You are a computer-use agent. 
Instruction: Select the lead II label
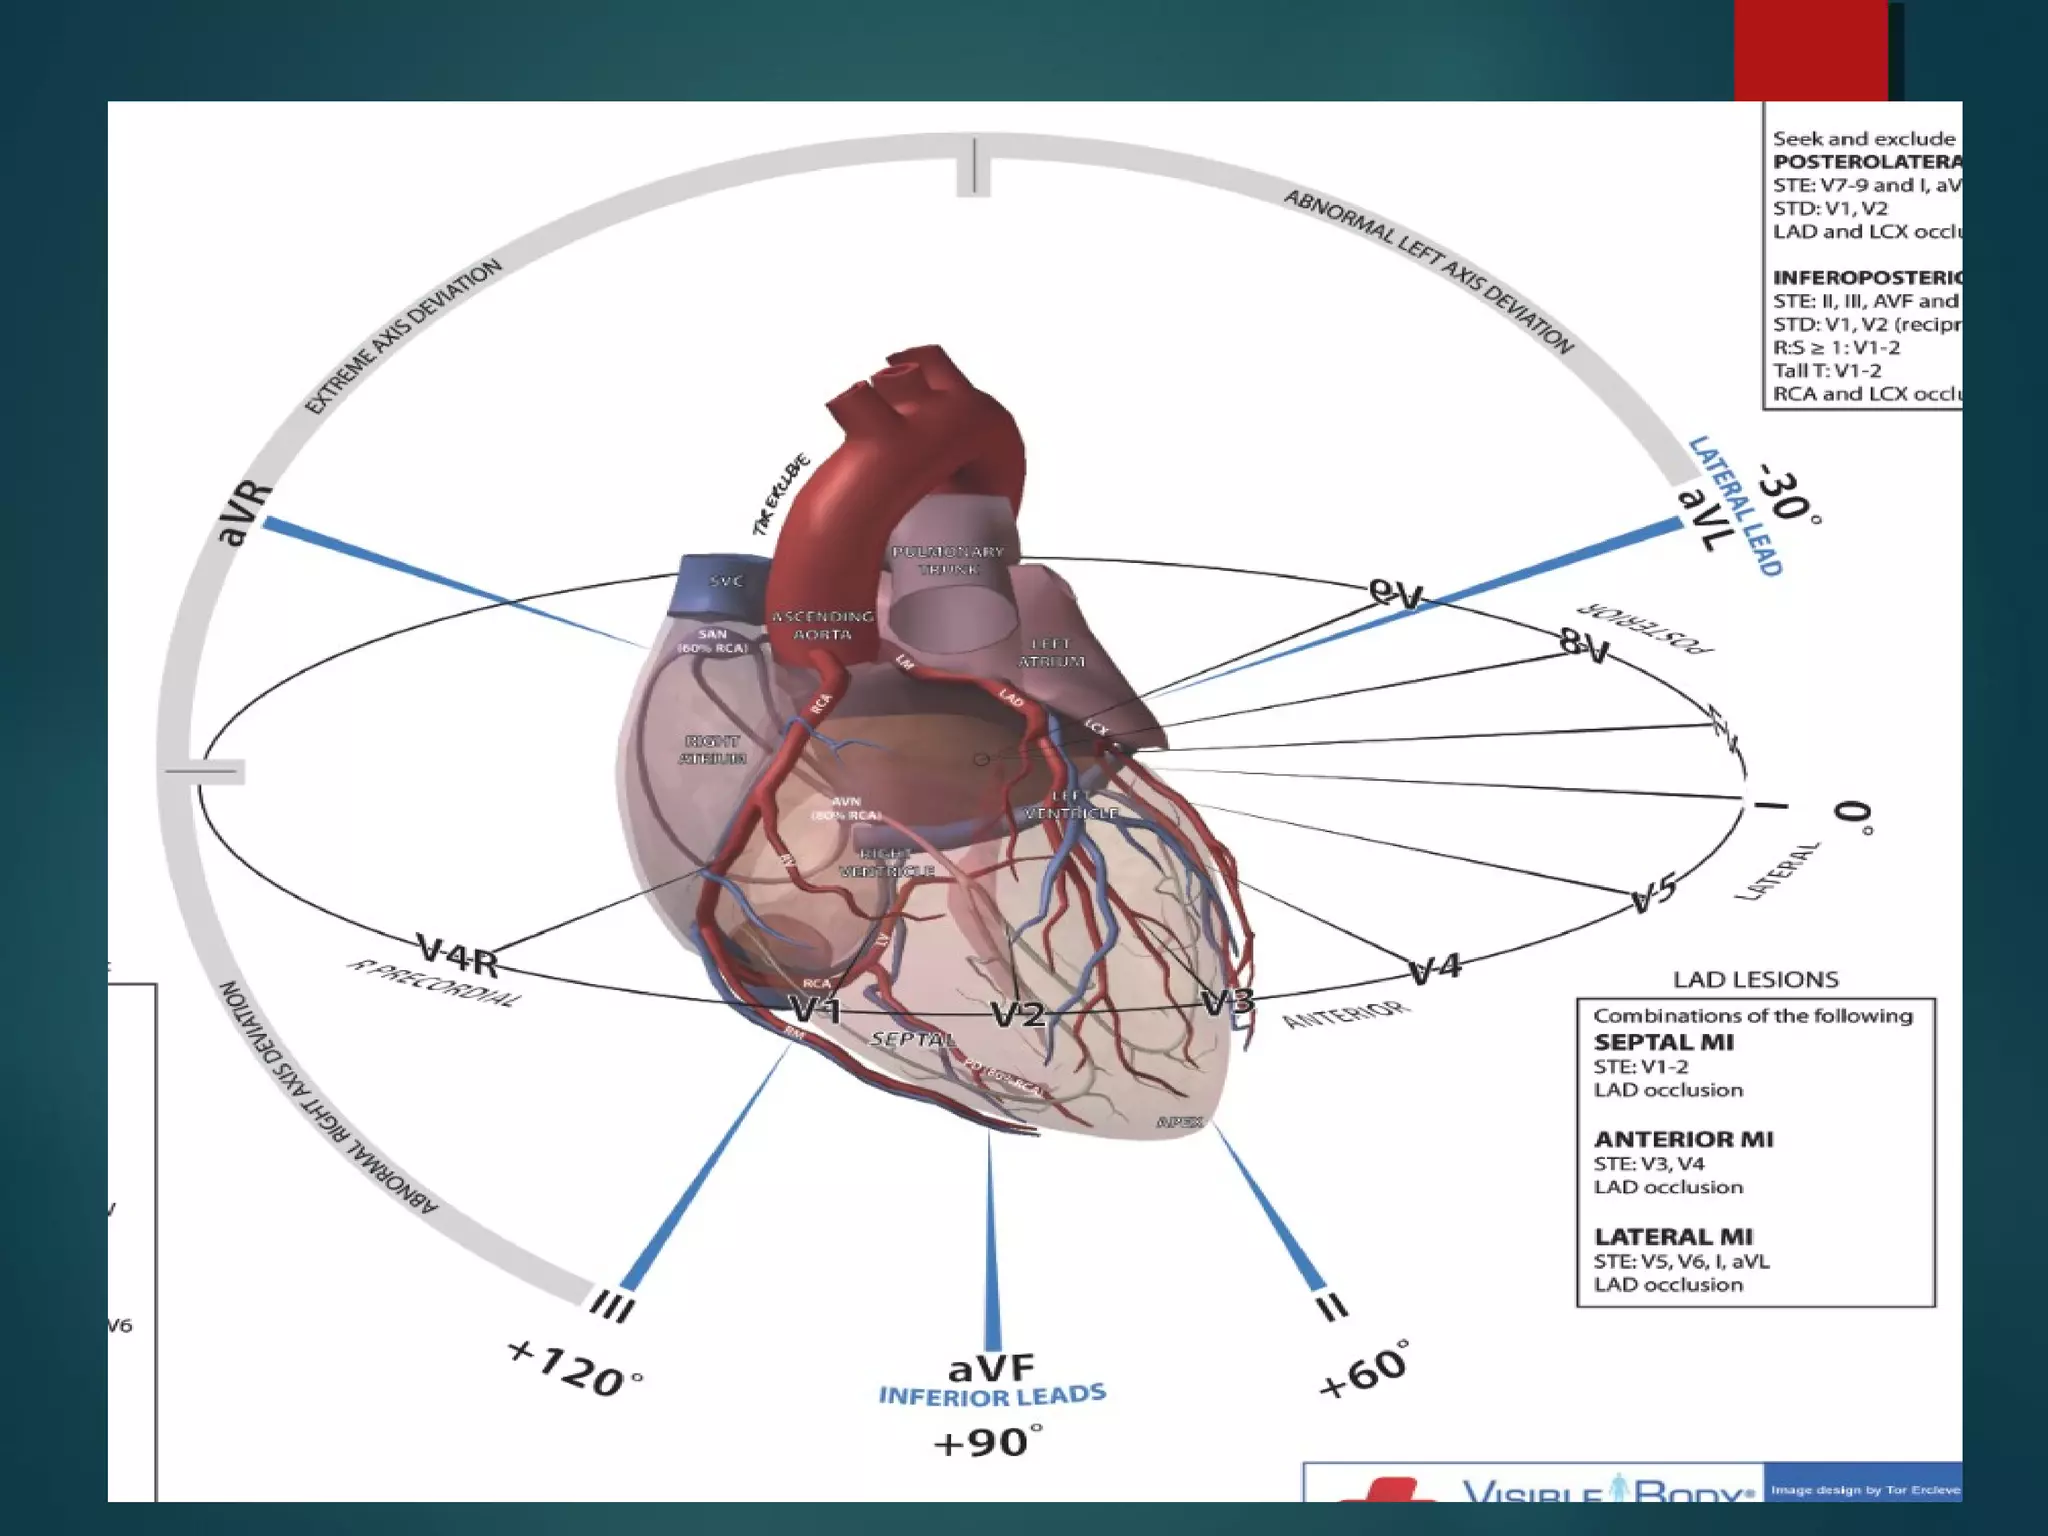click(1331, 1306)
